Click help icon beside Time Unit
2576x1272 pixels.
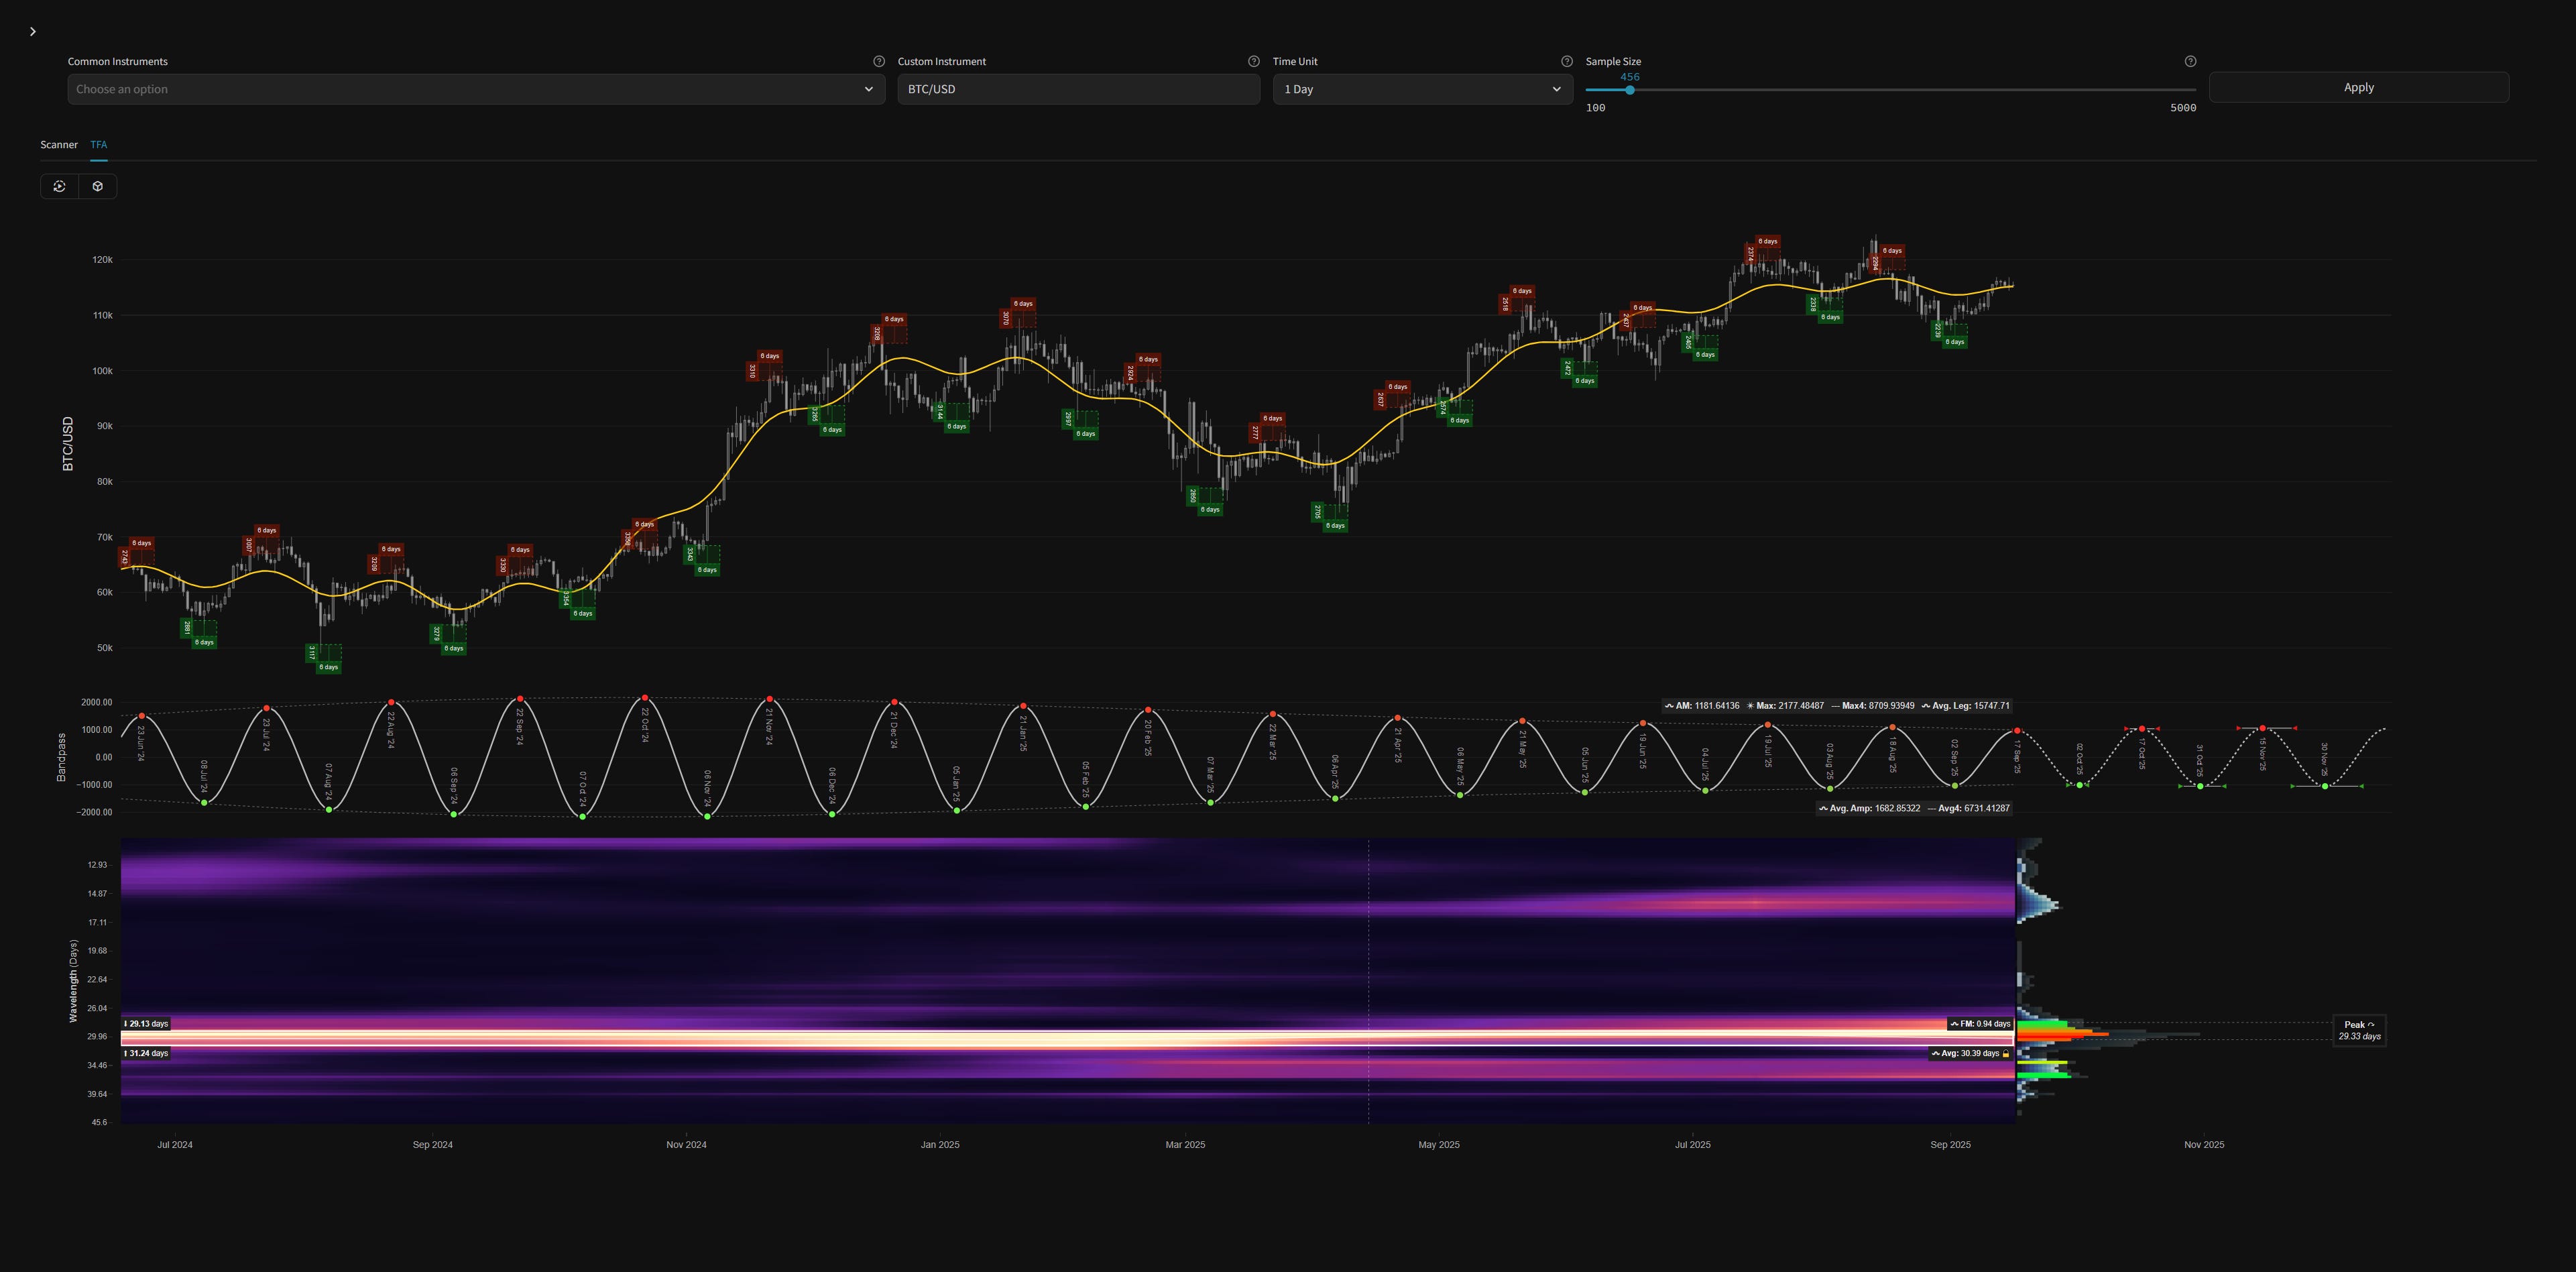point(1566,61)
